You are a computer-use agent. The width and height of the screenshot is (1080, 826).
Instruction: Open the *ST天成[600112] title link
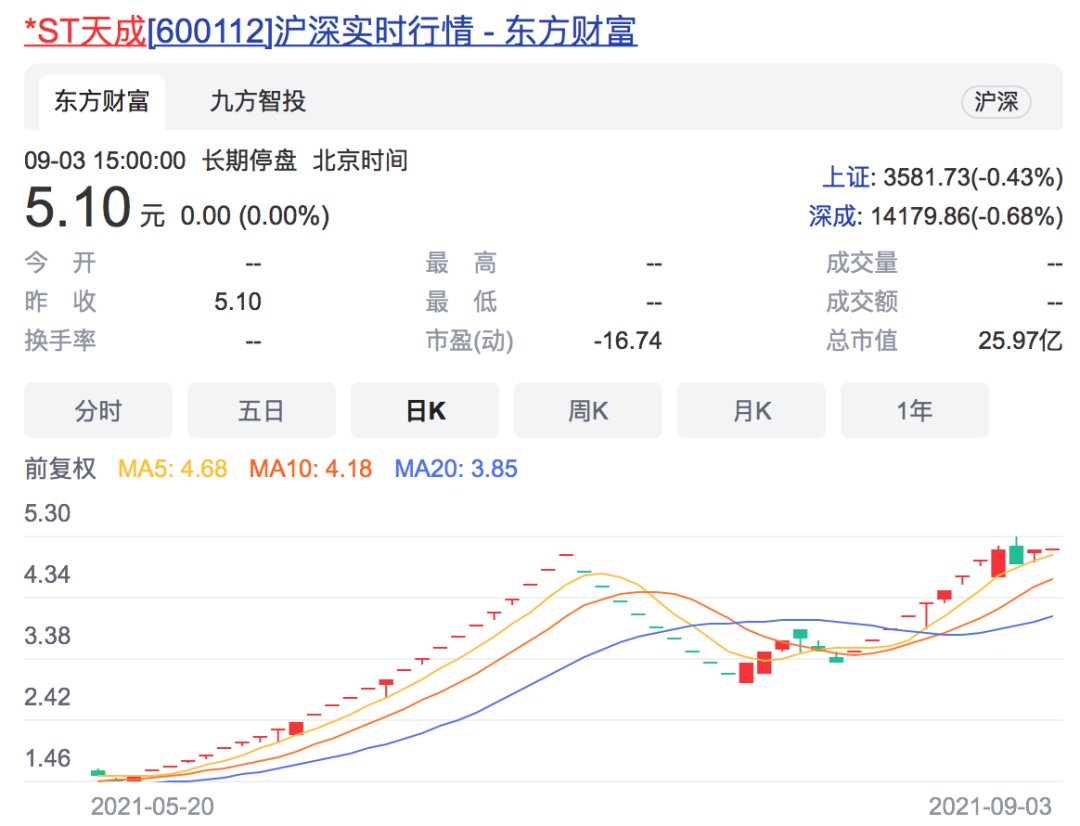pos(330,32)
